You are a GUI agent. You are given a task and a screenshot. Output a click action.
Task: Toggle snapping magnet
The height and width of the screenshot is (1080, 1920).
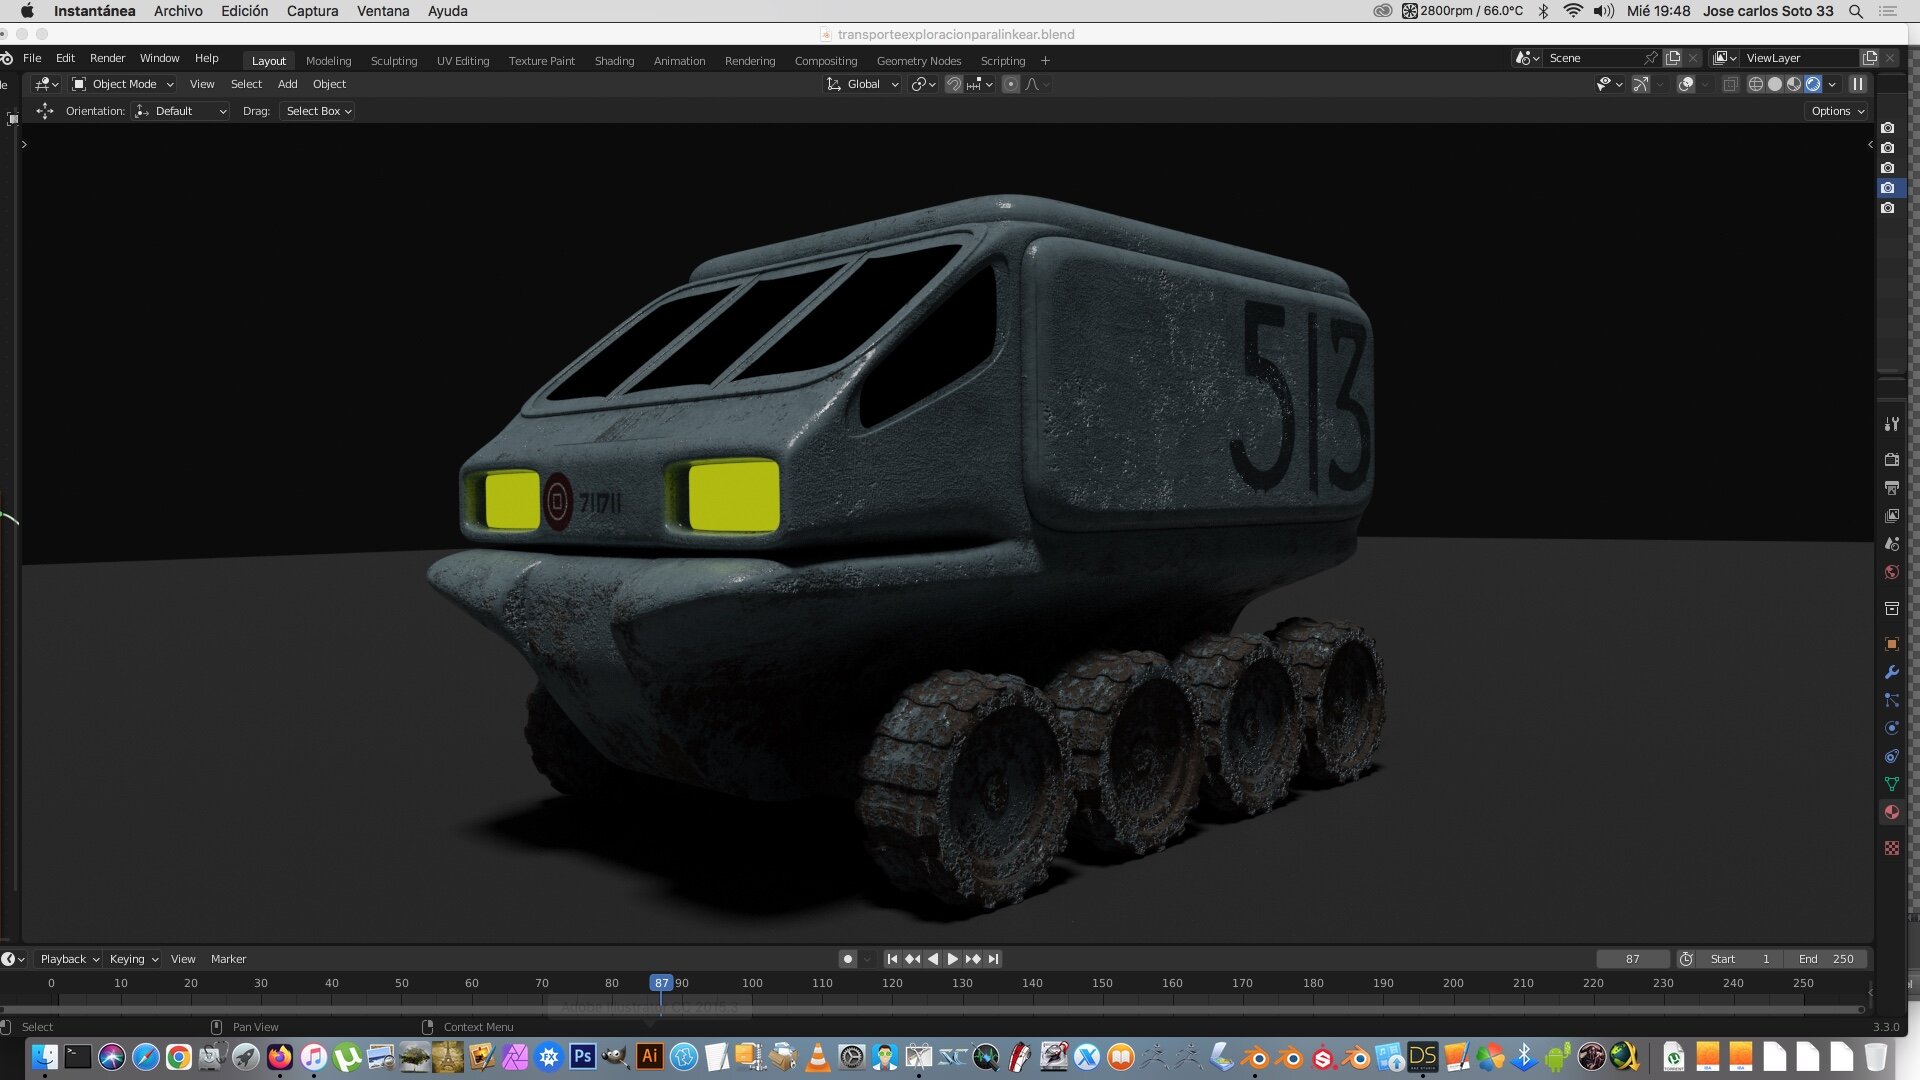953,84
